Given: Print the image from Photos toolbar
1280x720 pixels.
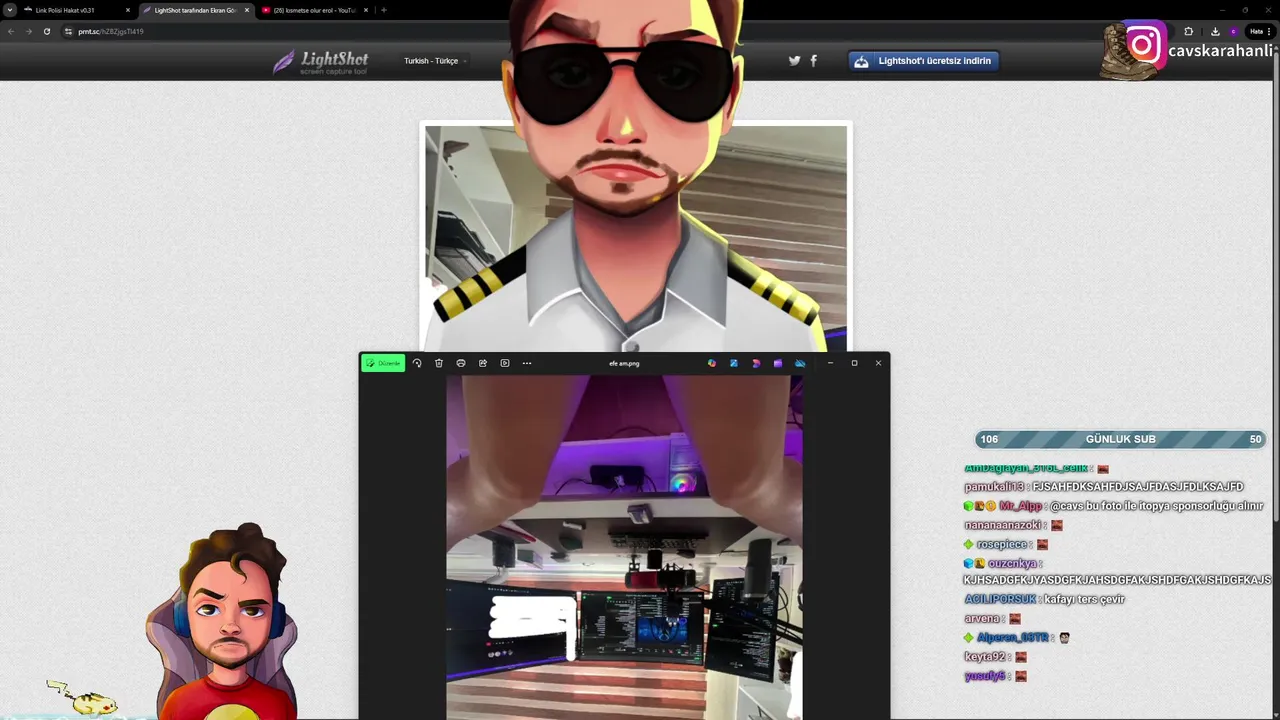Looking at the screenshot, I should pyautogui.click(x=461, y=363).
